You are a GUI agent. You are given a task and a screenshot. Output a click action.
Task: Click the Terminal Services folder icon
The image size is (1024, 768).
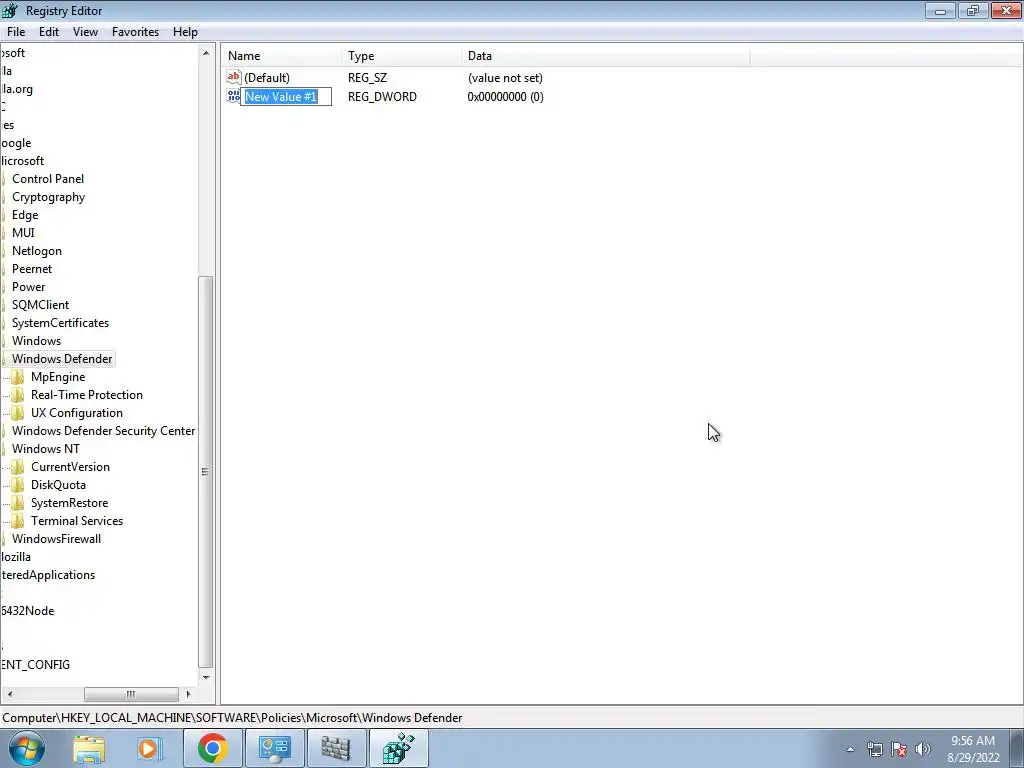click(18, 520)
